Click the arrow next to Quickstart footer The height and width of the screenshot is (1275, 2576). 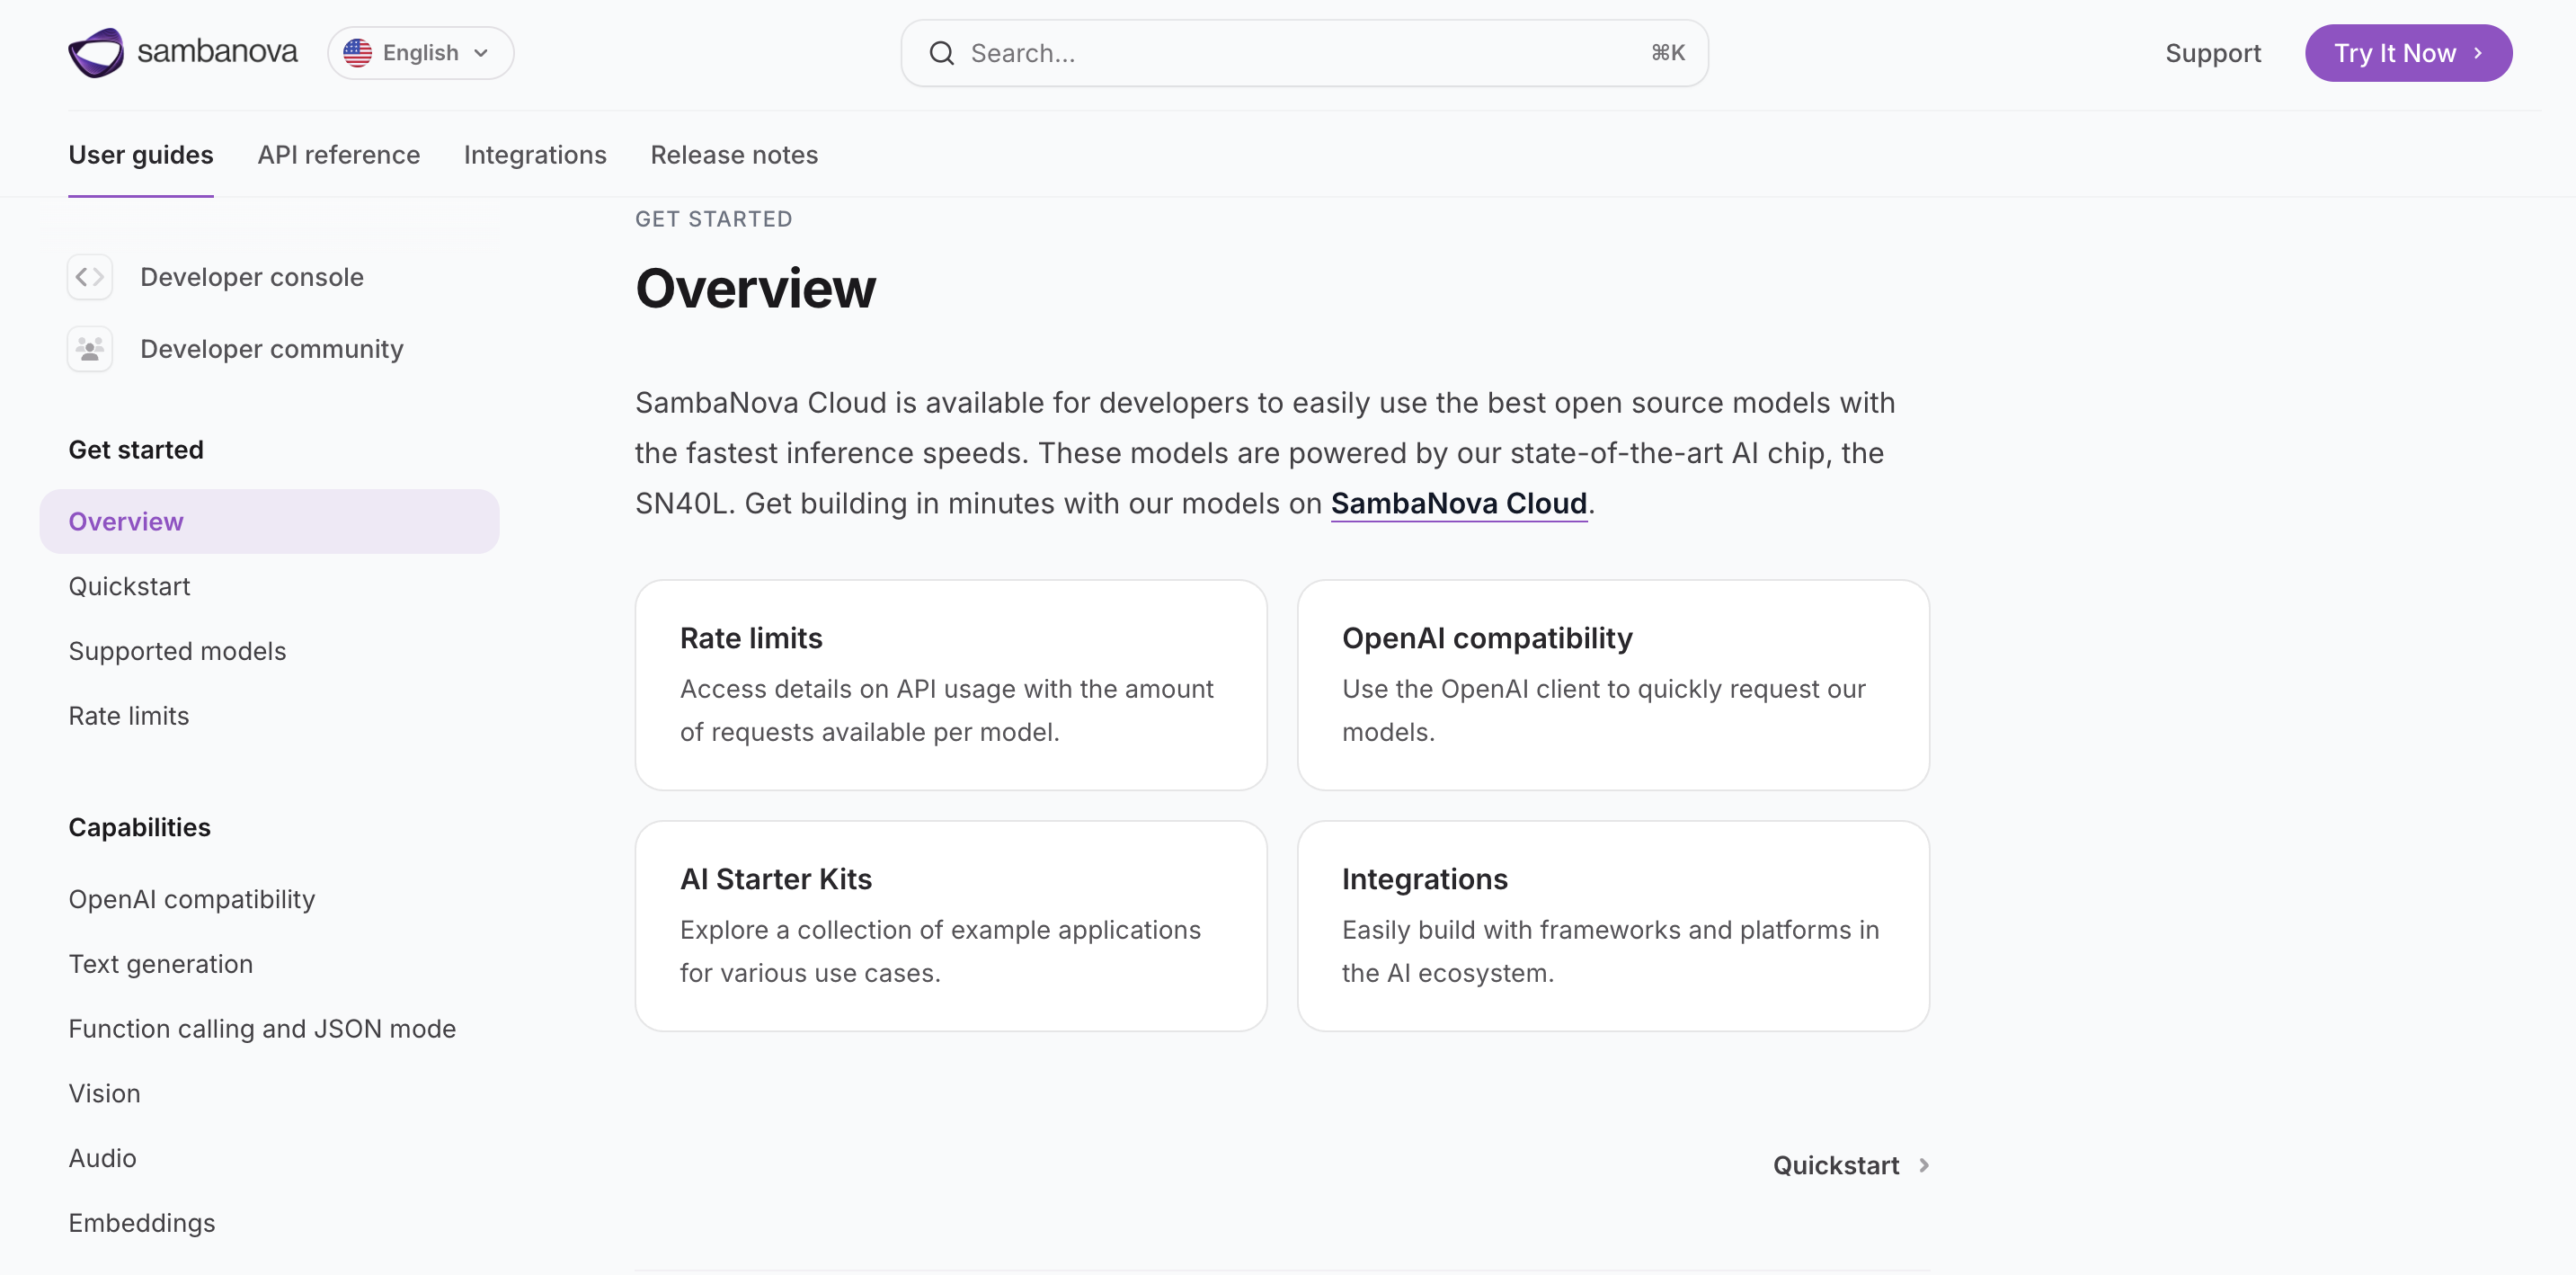tap(1924, 1165)
